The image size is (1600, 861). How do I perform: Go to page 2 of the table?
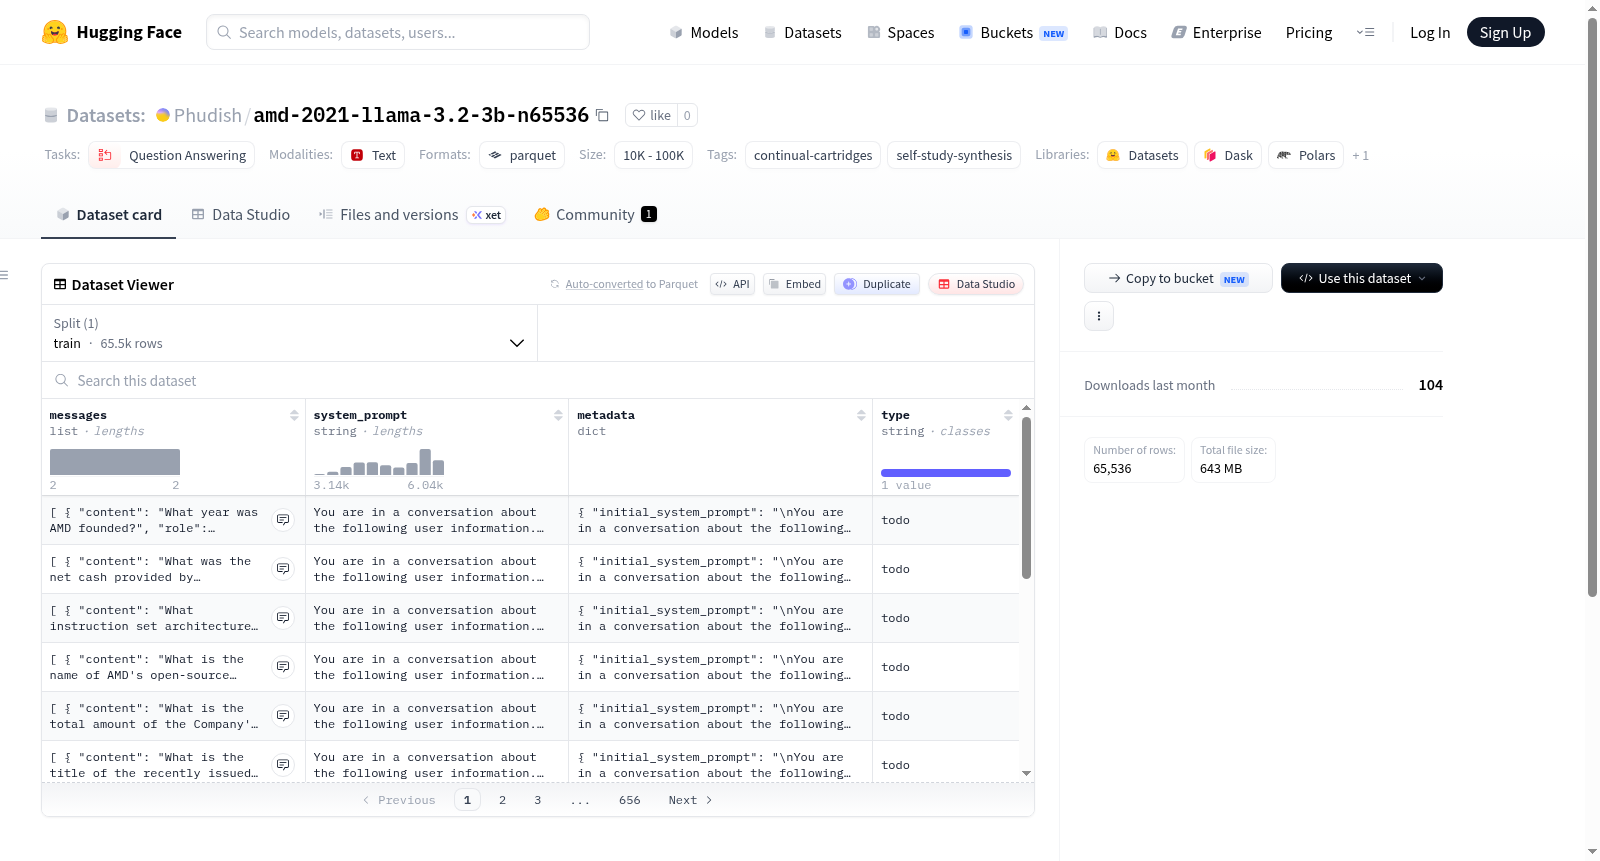point(502,800)
